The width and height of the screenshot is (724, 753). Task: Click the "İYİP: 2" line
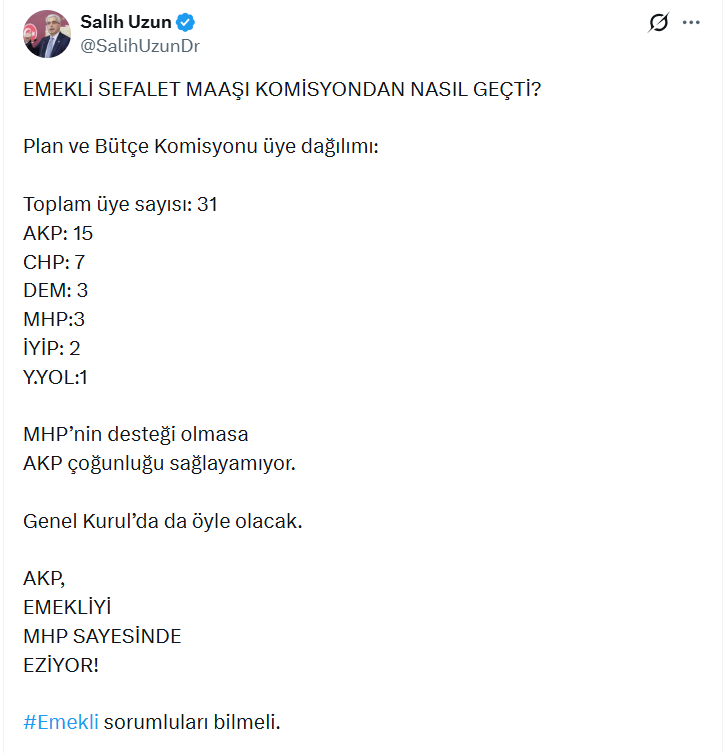click(52, 349)
